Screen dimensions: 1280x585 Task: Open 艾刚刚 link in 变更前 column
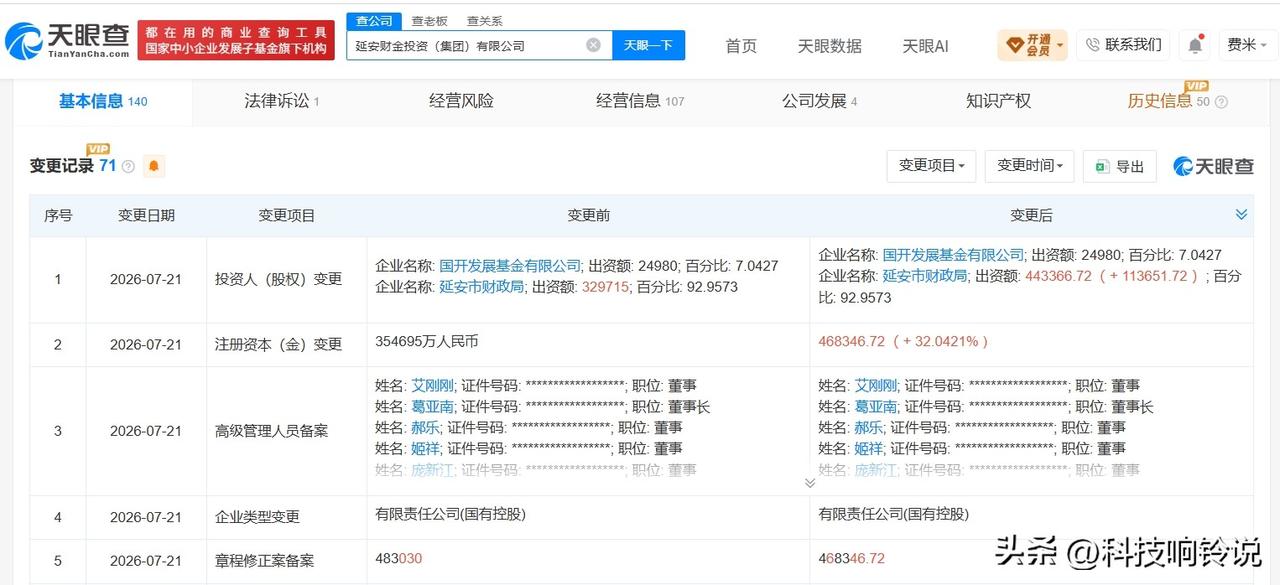pyautogui.click(x=433, y=385)
